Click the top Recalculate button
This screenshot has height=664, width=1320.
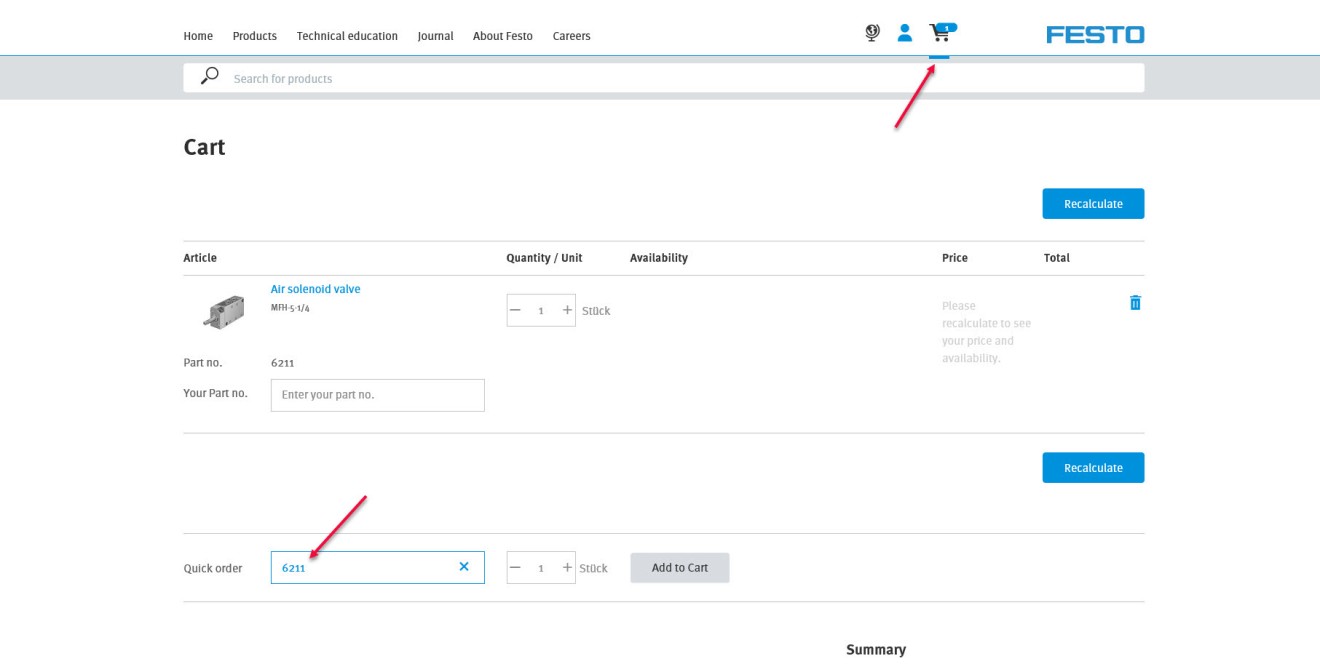pyautogui.click(x=1093, y=204)
